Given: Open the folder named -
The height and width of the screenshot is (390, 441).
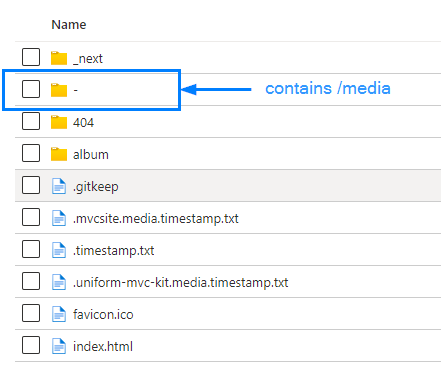Looking at the screenshot, I should click(76, 90).
